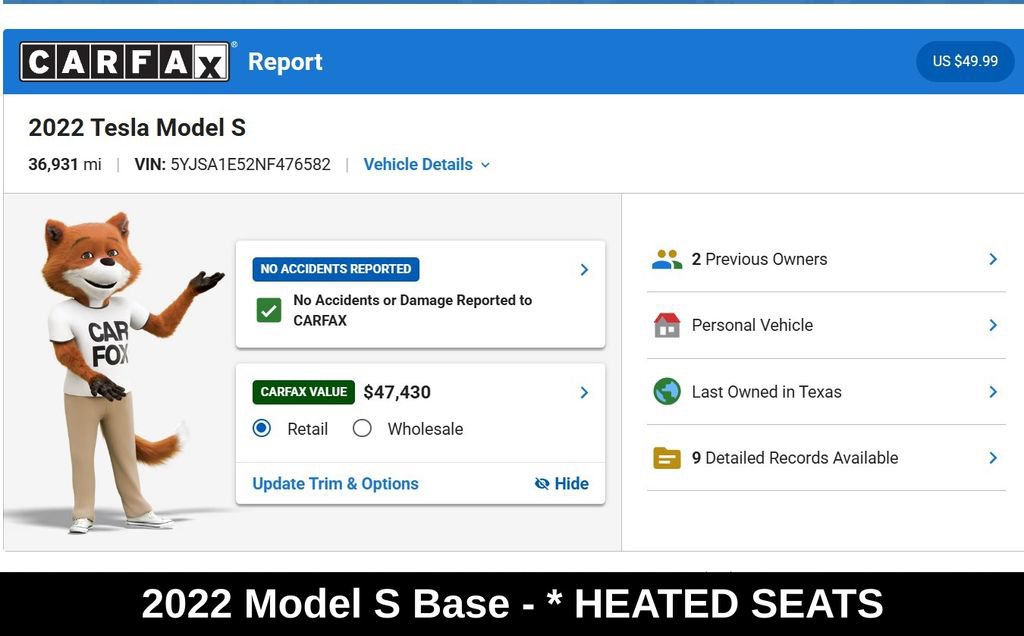This screenshot has height=636, width=1024.
Task: Select the Retail value radio button
Action: pyautogui.click(x=262, y=428)
